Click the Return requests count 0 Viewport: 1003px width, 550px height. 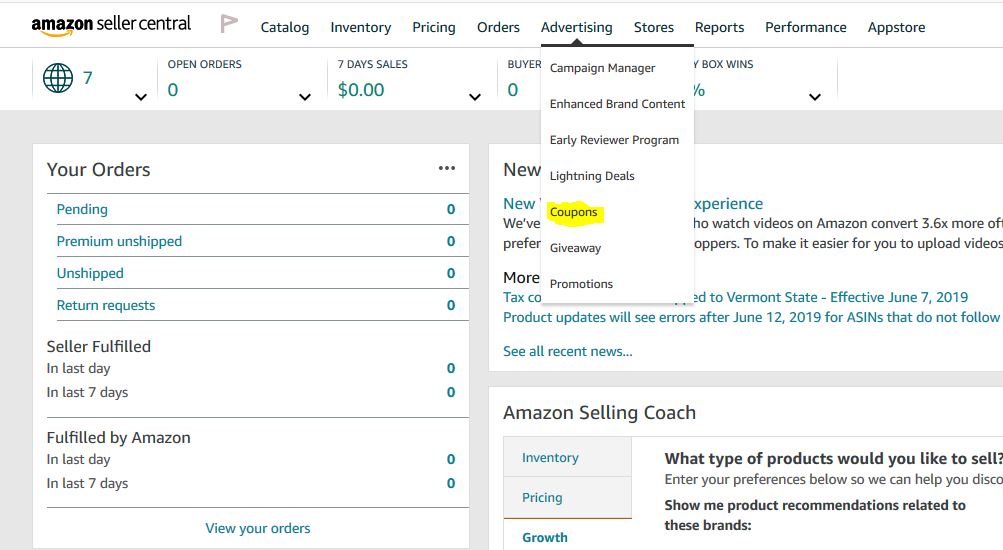[451, 305]
